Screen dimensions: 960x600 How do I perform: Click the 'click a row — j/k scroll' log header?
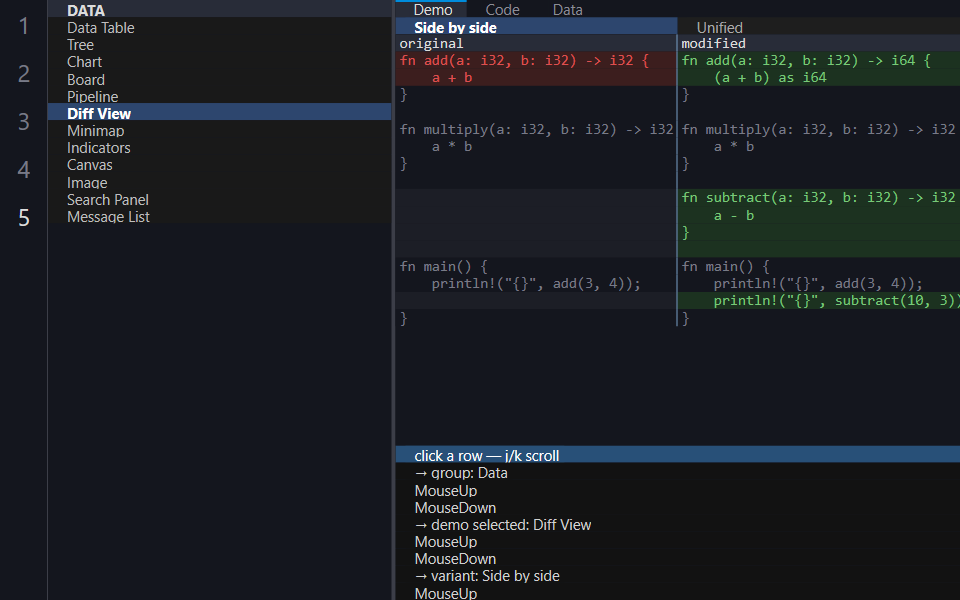click(x=678, y=456)
